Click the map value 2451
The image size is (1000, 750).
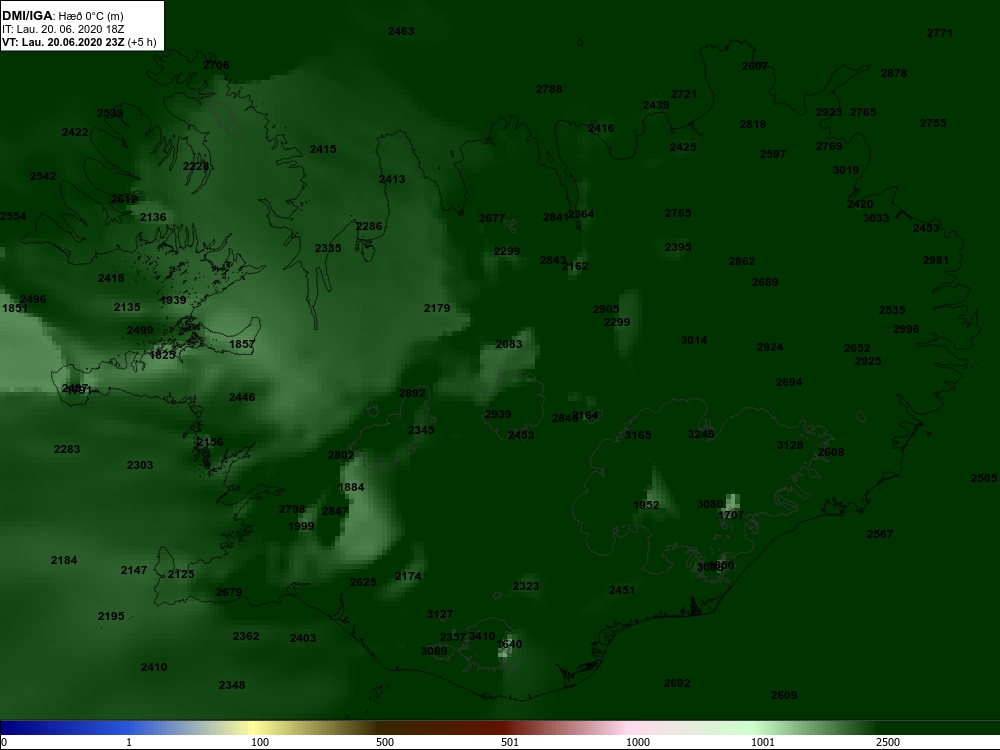(x=622, y=591)
